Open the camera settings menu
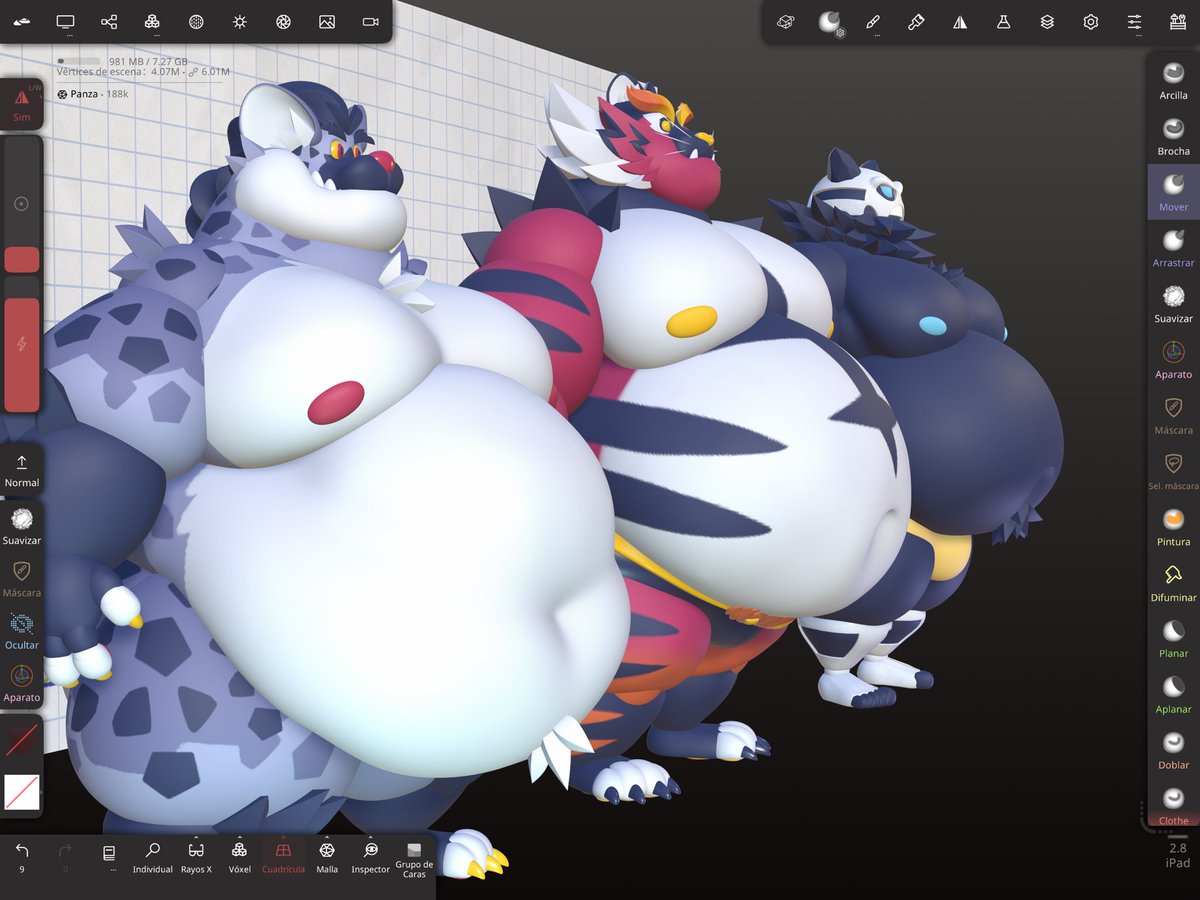 [x=370, y=21]
